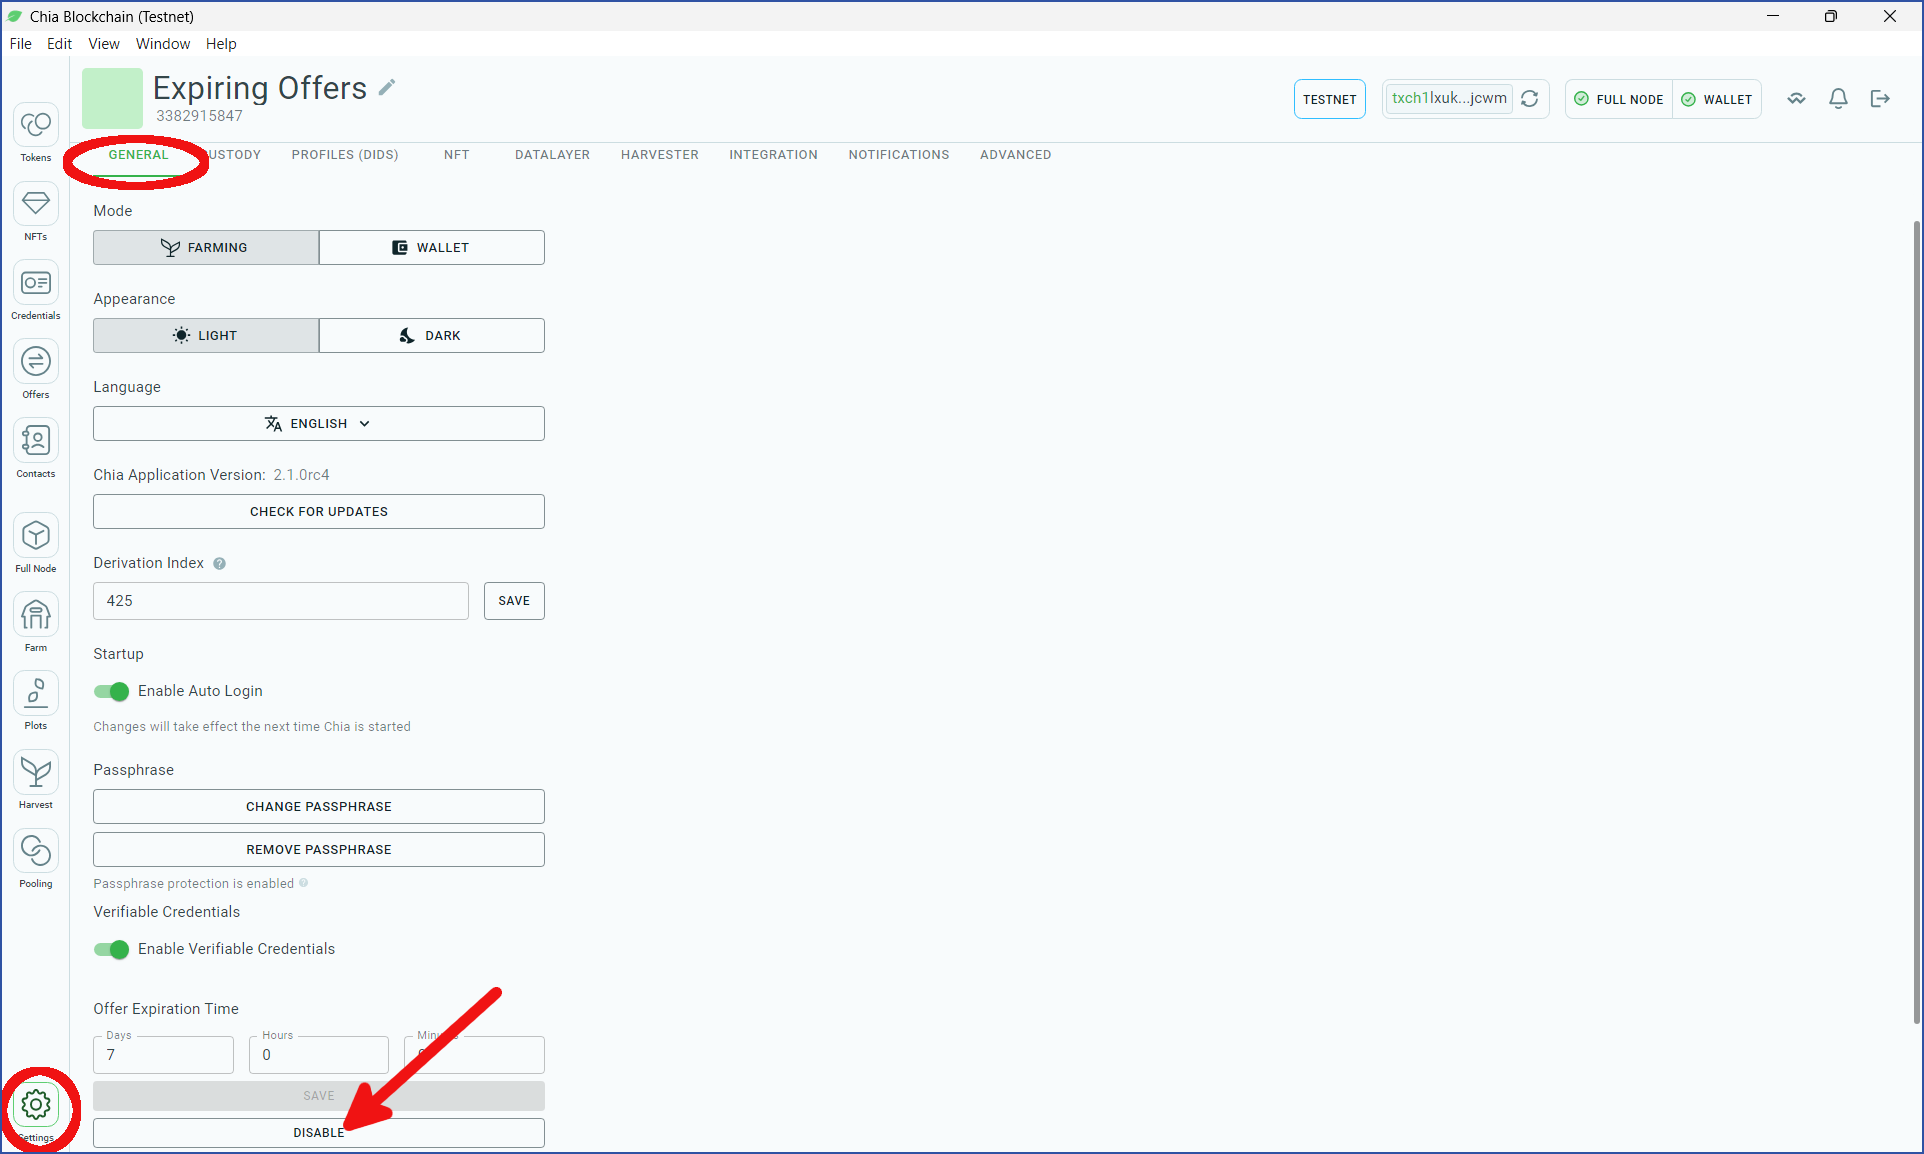Screen dimensions: 1924x1154
Task: Open the Plots sidebar icon
Action: point(36,693)
